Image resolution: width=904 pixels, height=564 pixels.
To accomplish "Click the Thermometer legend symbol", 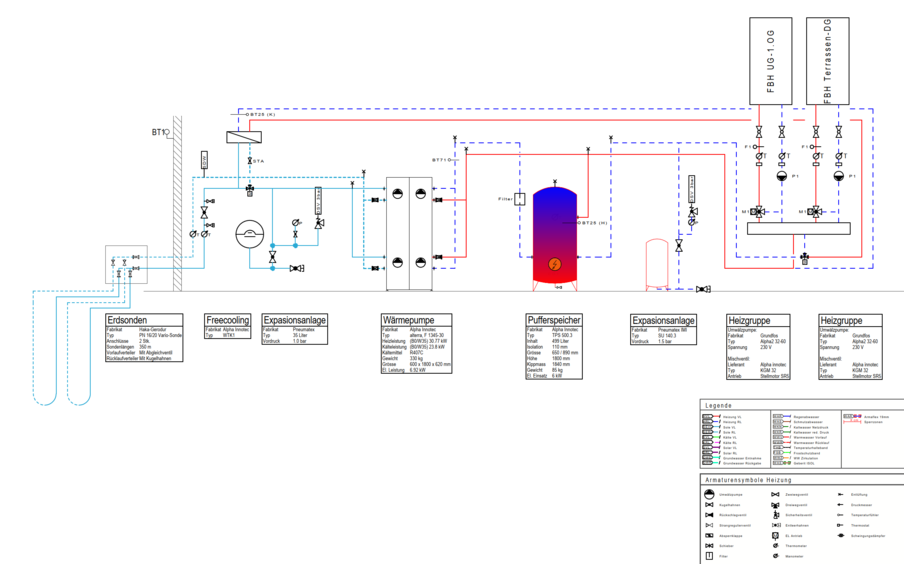I will click(775, 546).
